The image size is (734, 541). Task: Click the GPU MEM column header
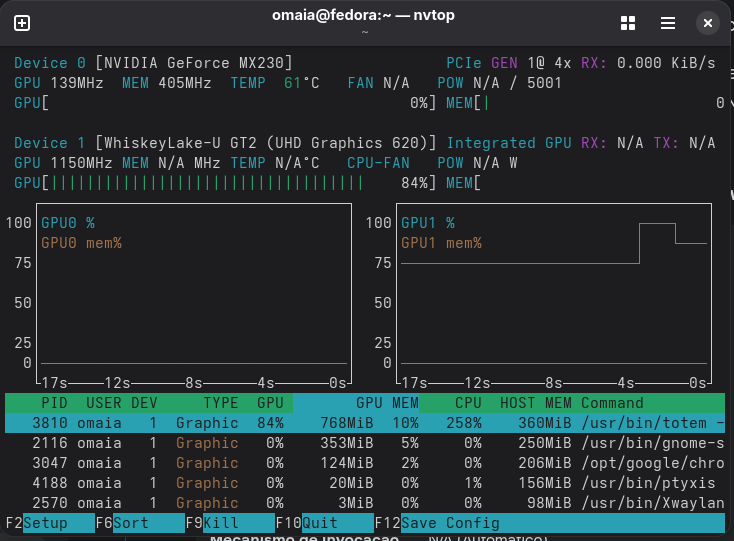point(387,403)
